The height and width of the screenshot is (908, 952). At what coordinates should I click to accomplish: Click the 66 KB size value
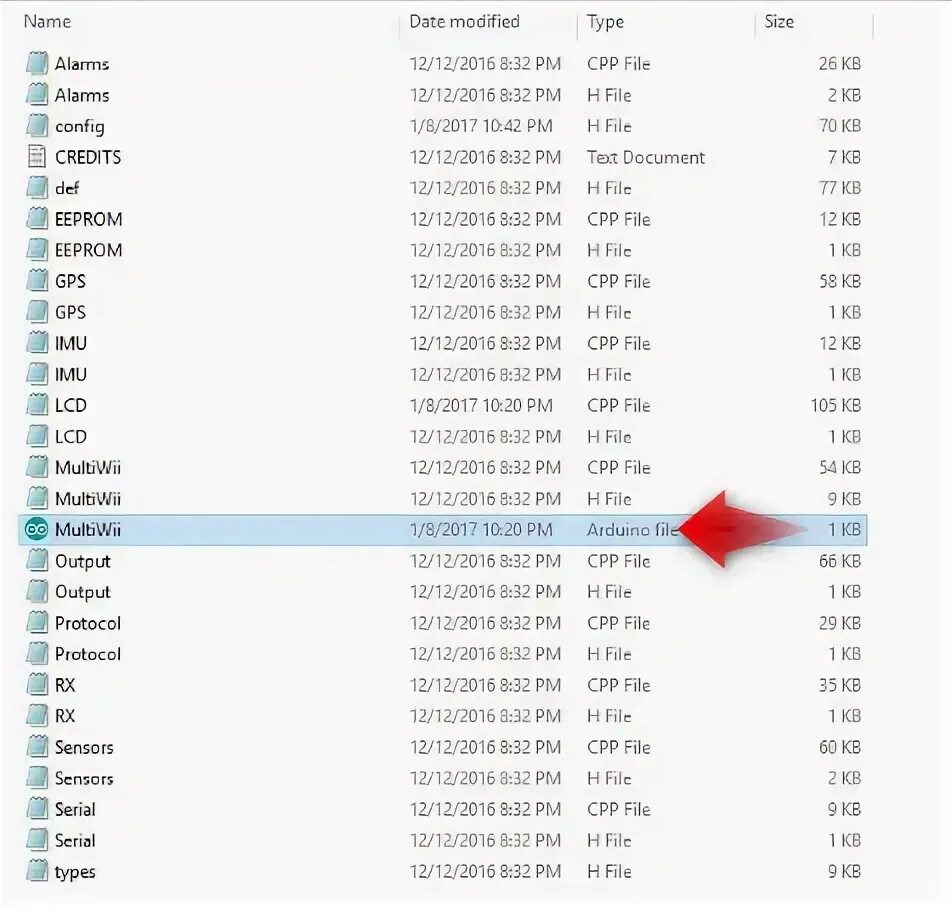pos(840,561)
